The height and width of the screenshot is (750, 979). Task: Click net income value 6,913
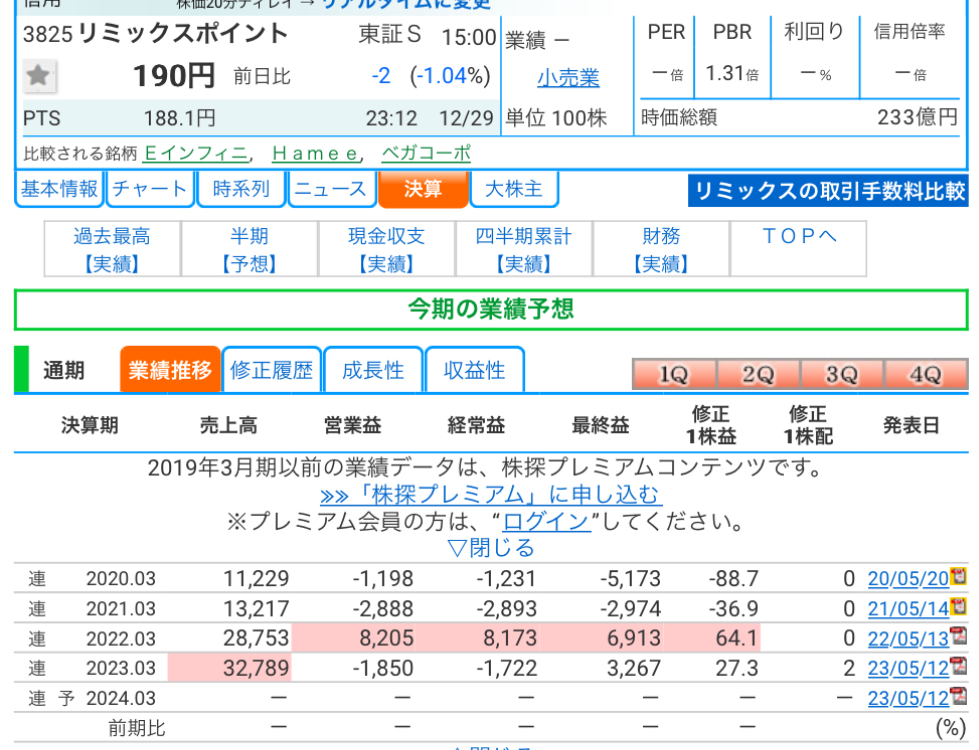[x=634, y=638]
